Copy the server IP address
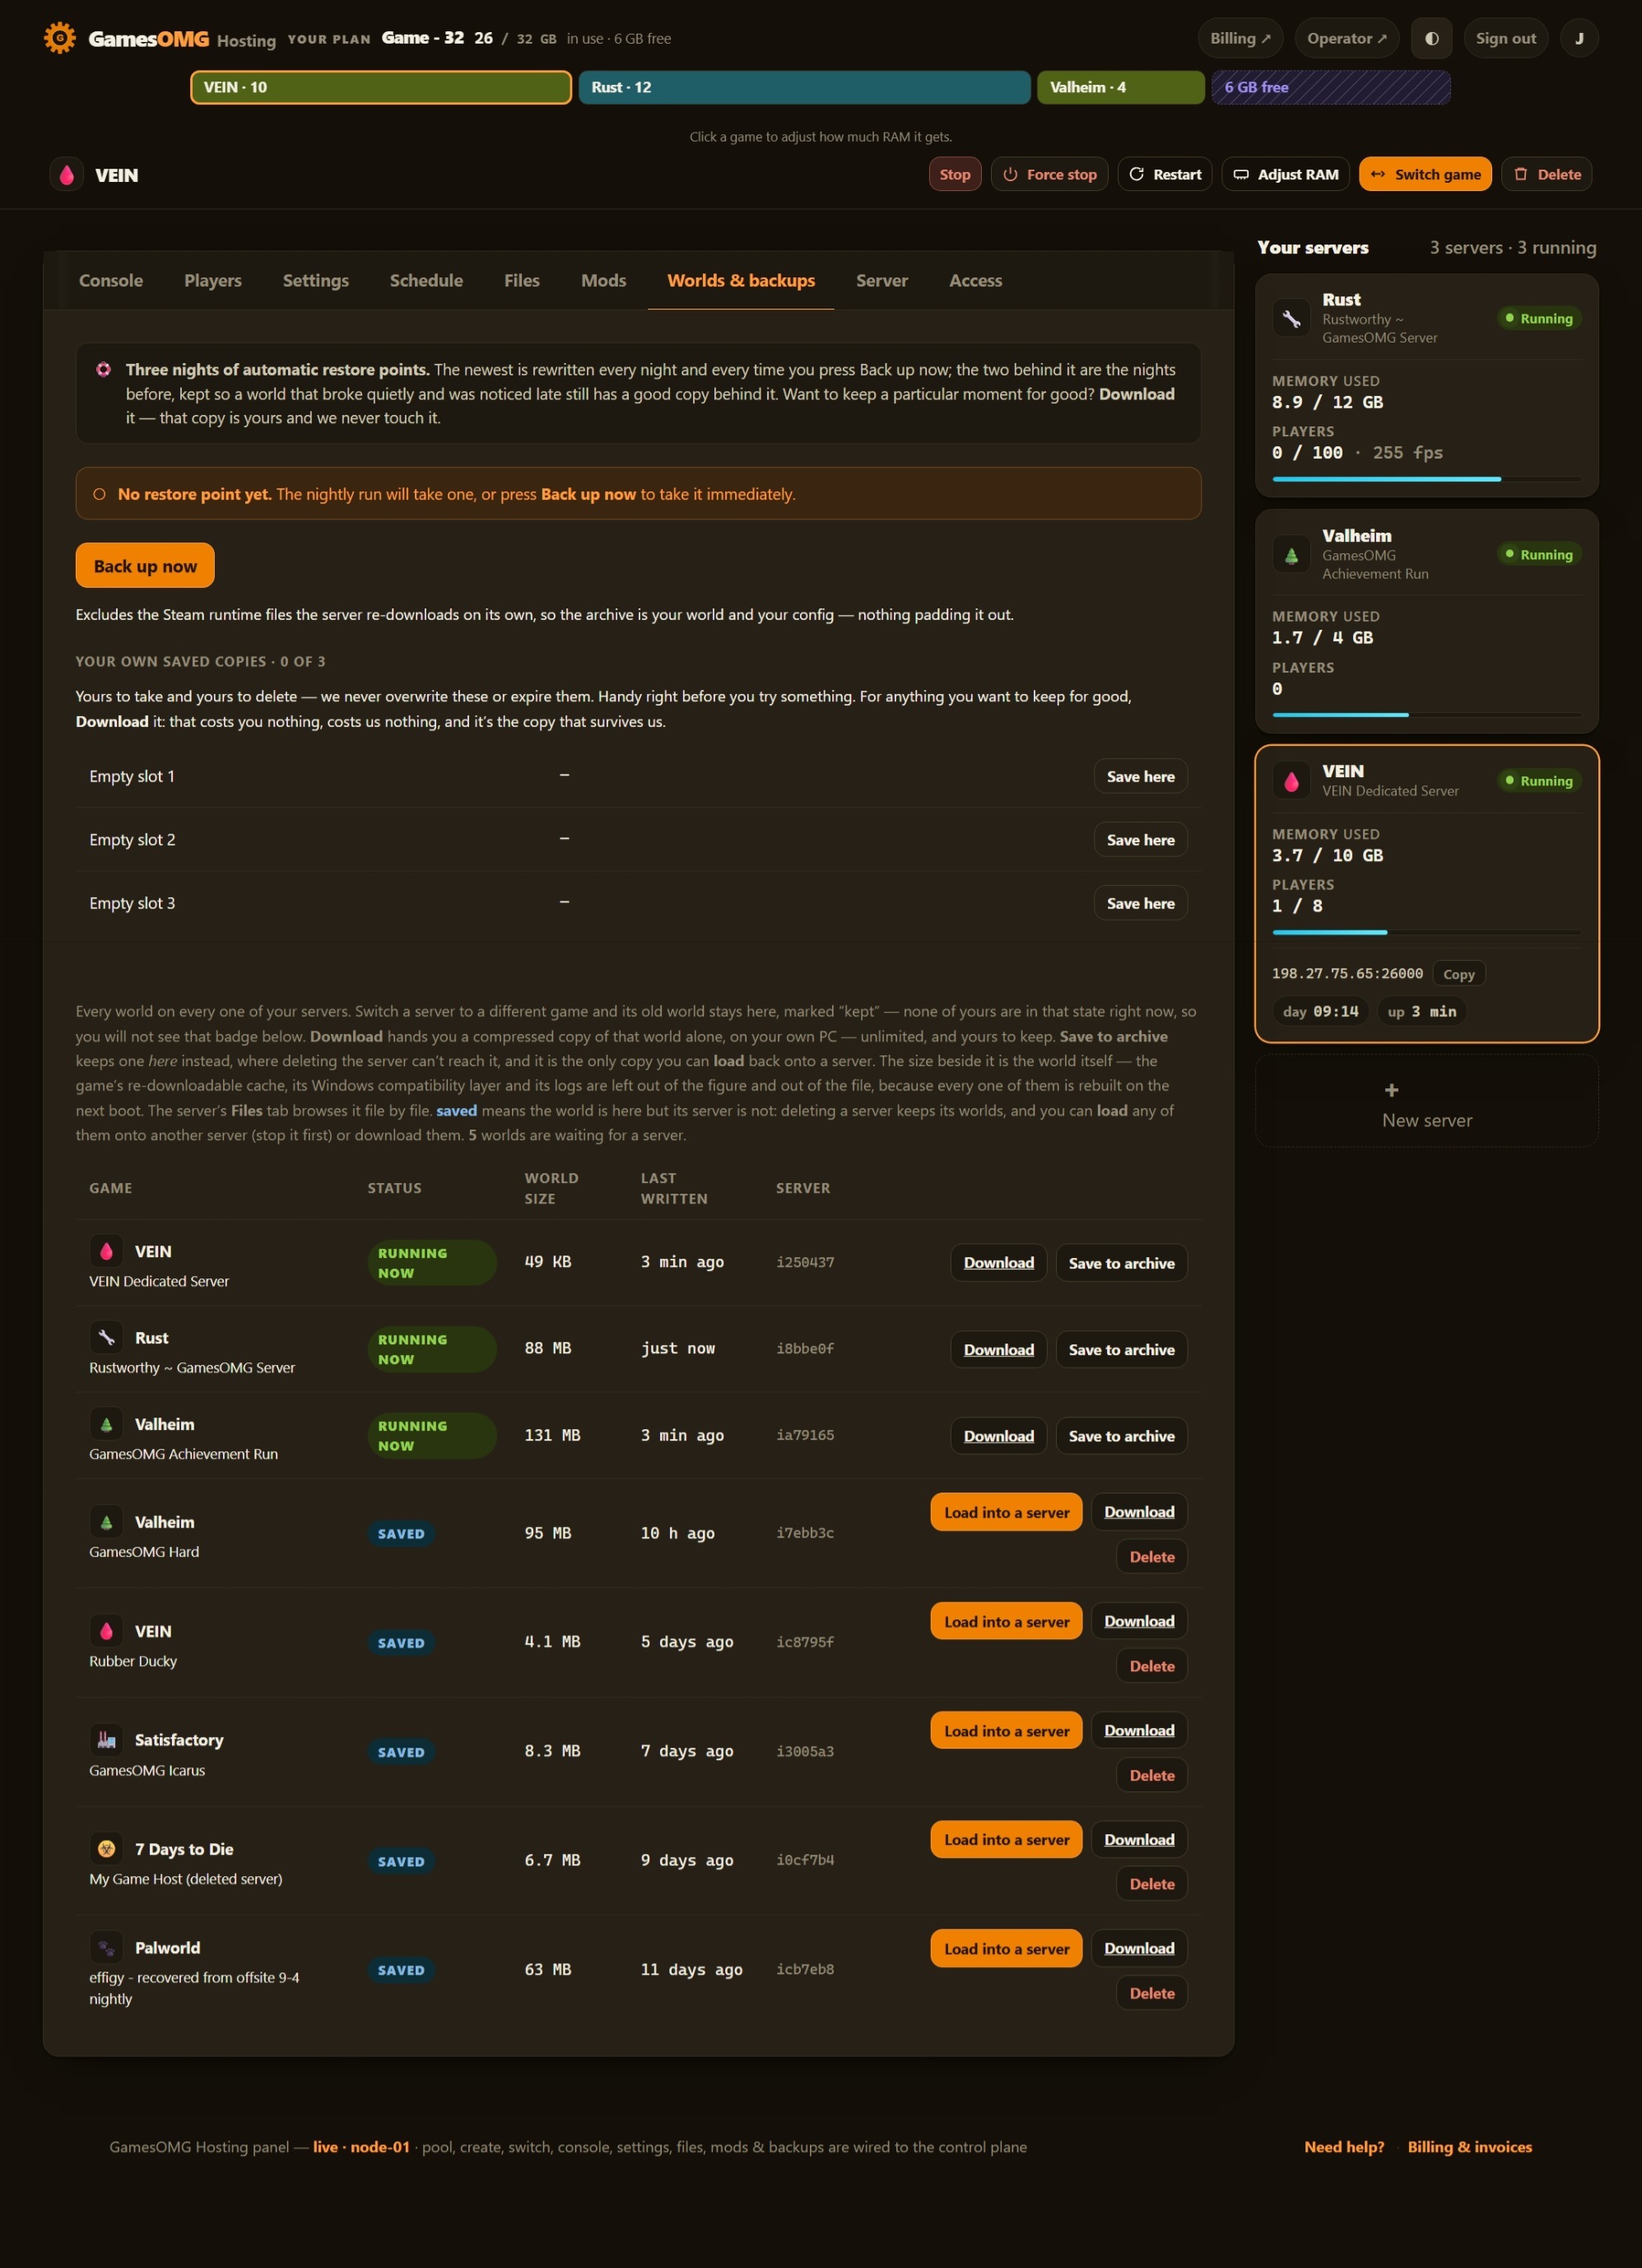Screen dimensions: 1642x2268 point(1459,974)
